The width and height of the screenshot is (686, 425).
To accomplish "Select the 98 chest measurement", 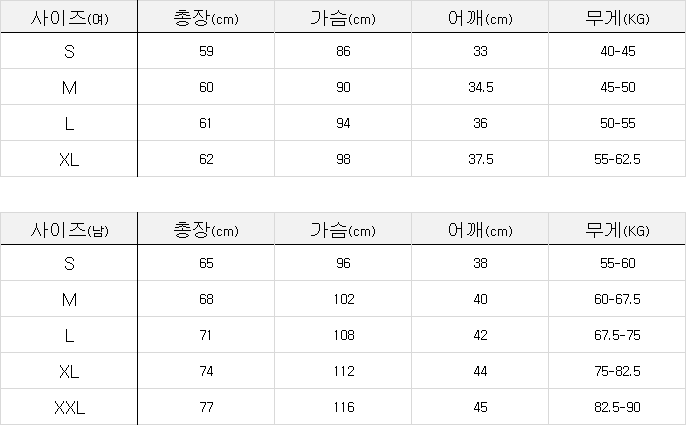I will pos(344,159).
